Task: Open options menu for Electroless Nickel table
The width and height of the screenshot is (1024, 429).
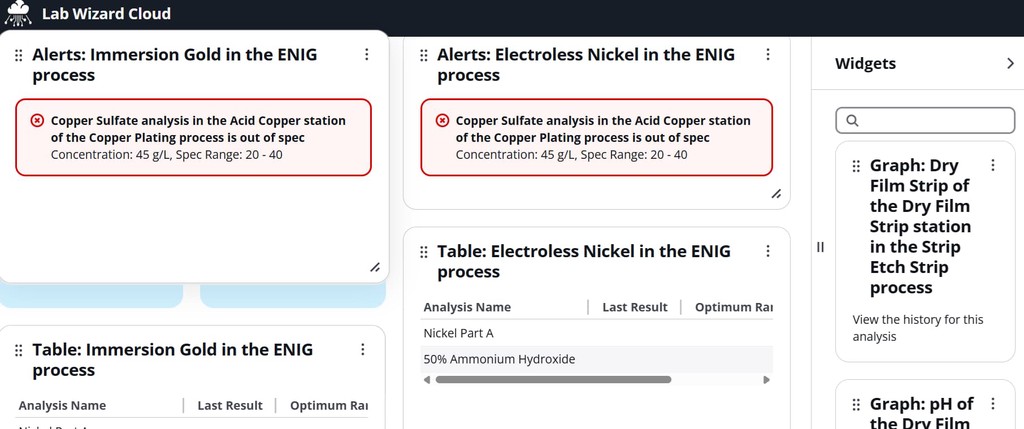Action: (768, 252)
